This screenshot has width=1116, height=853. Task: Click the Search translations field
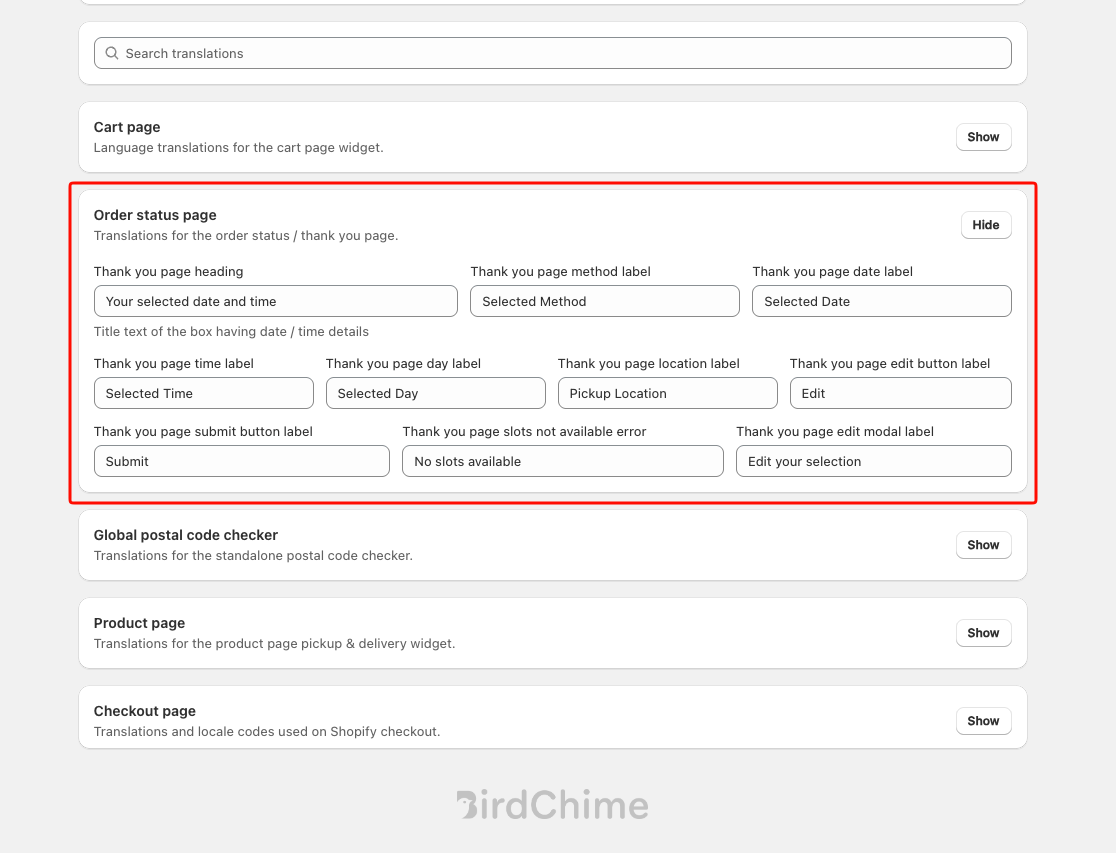tap(552, 53)
